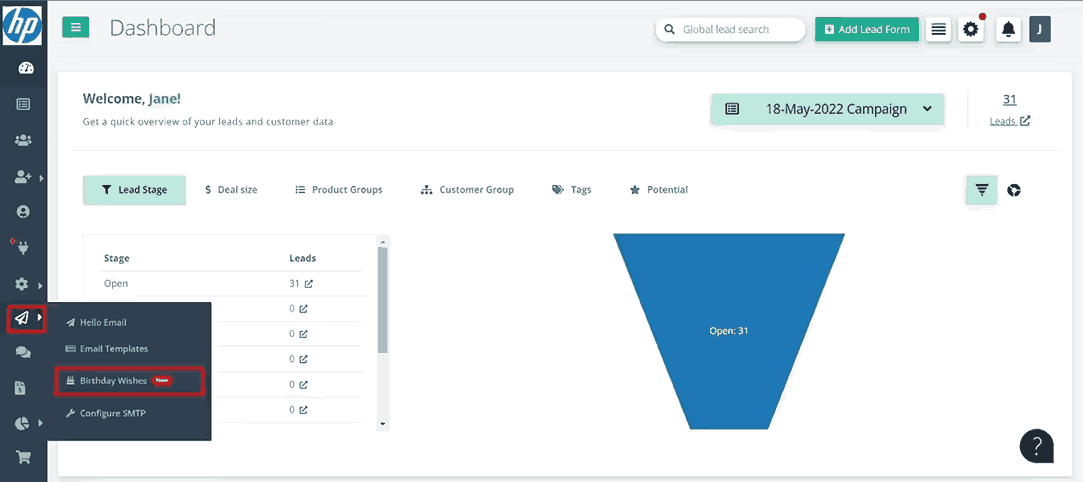Click the Add Lead Form button

tap(866, 30)
